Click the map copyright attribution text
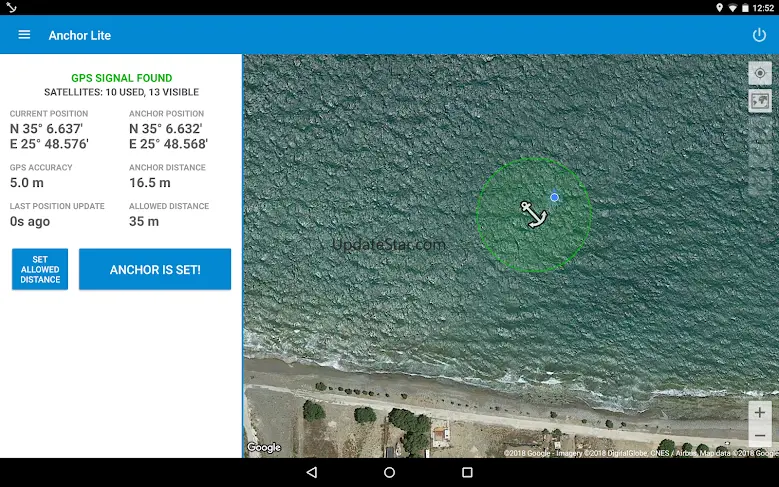This screenshot has width=779, height=487. (640, 453)
